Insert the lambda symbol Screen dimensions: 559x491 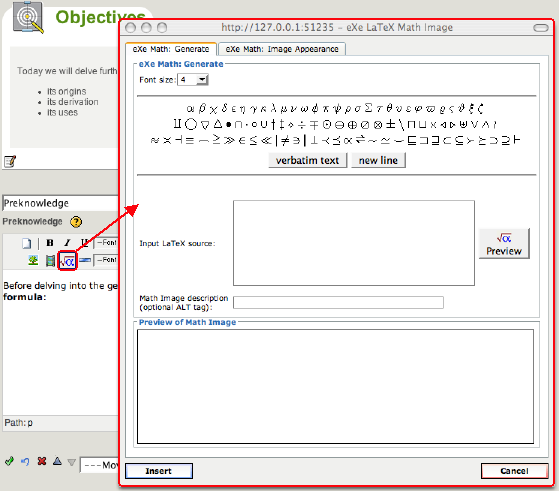point(274,108)
